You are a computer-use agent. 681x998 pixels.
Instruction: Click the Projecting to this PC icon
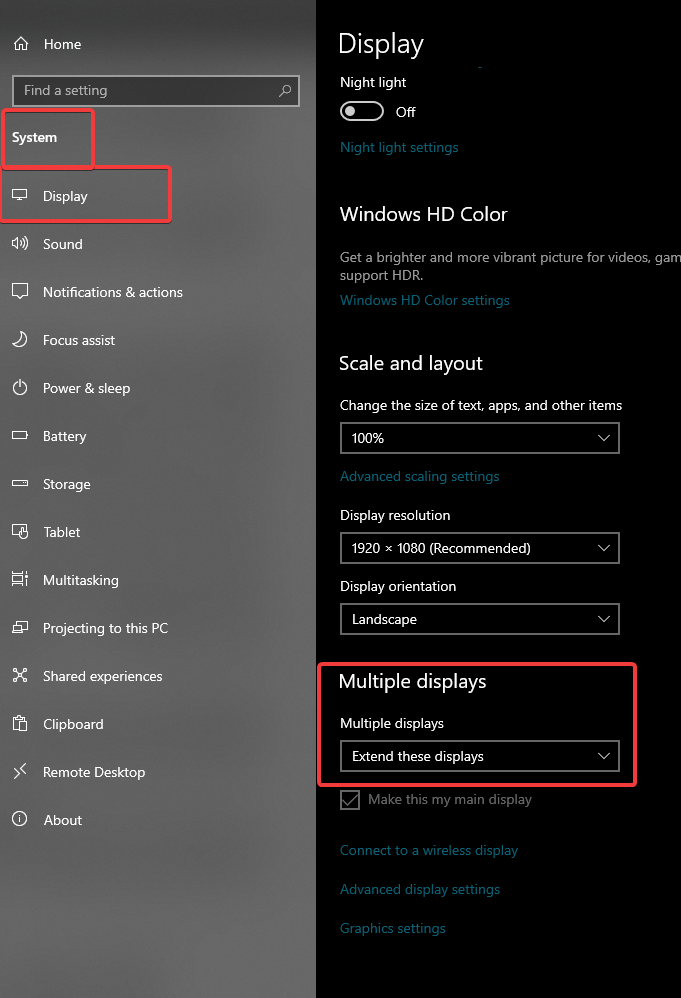coord(20,628)
